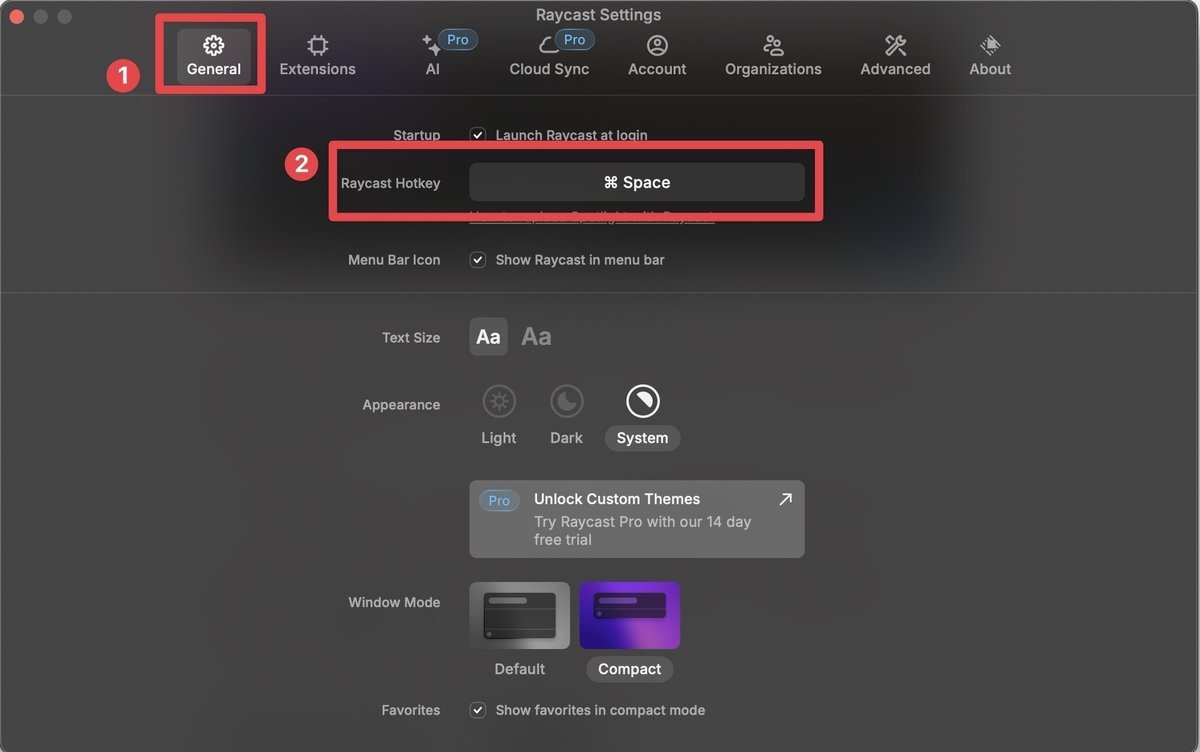This screenshot has height=752, width=1200.
Task: Open the AI settings tab
Action: click(x=432, y=56)
